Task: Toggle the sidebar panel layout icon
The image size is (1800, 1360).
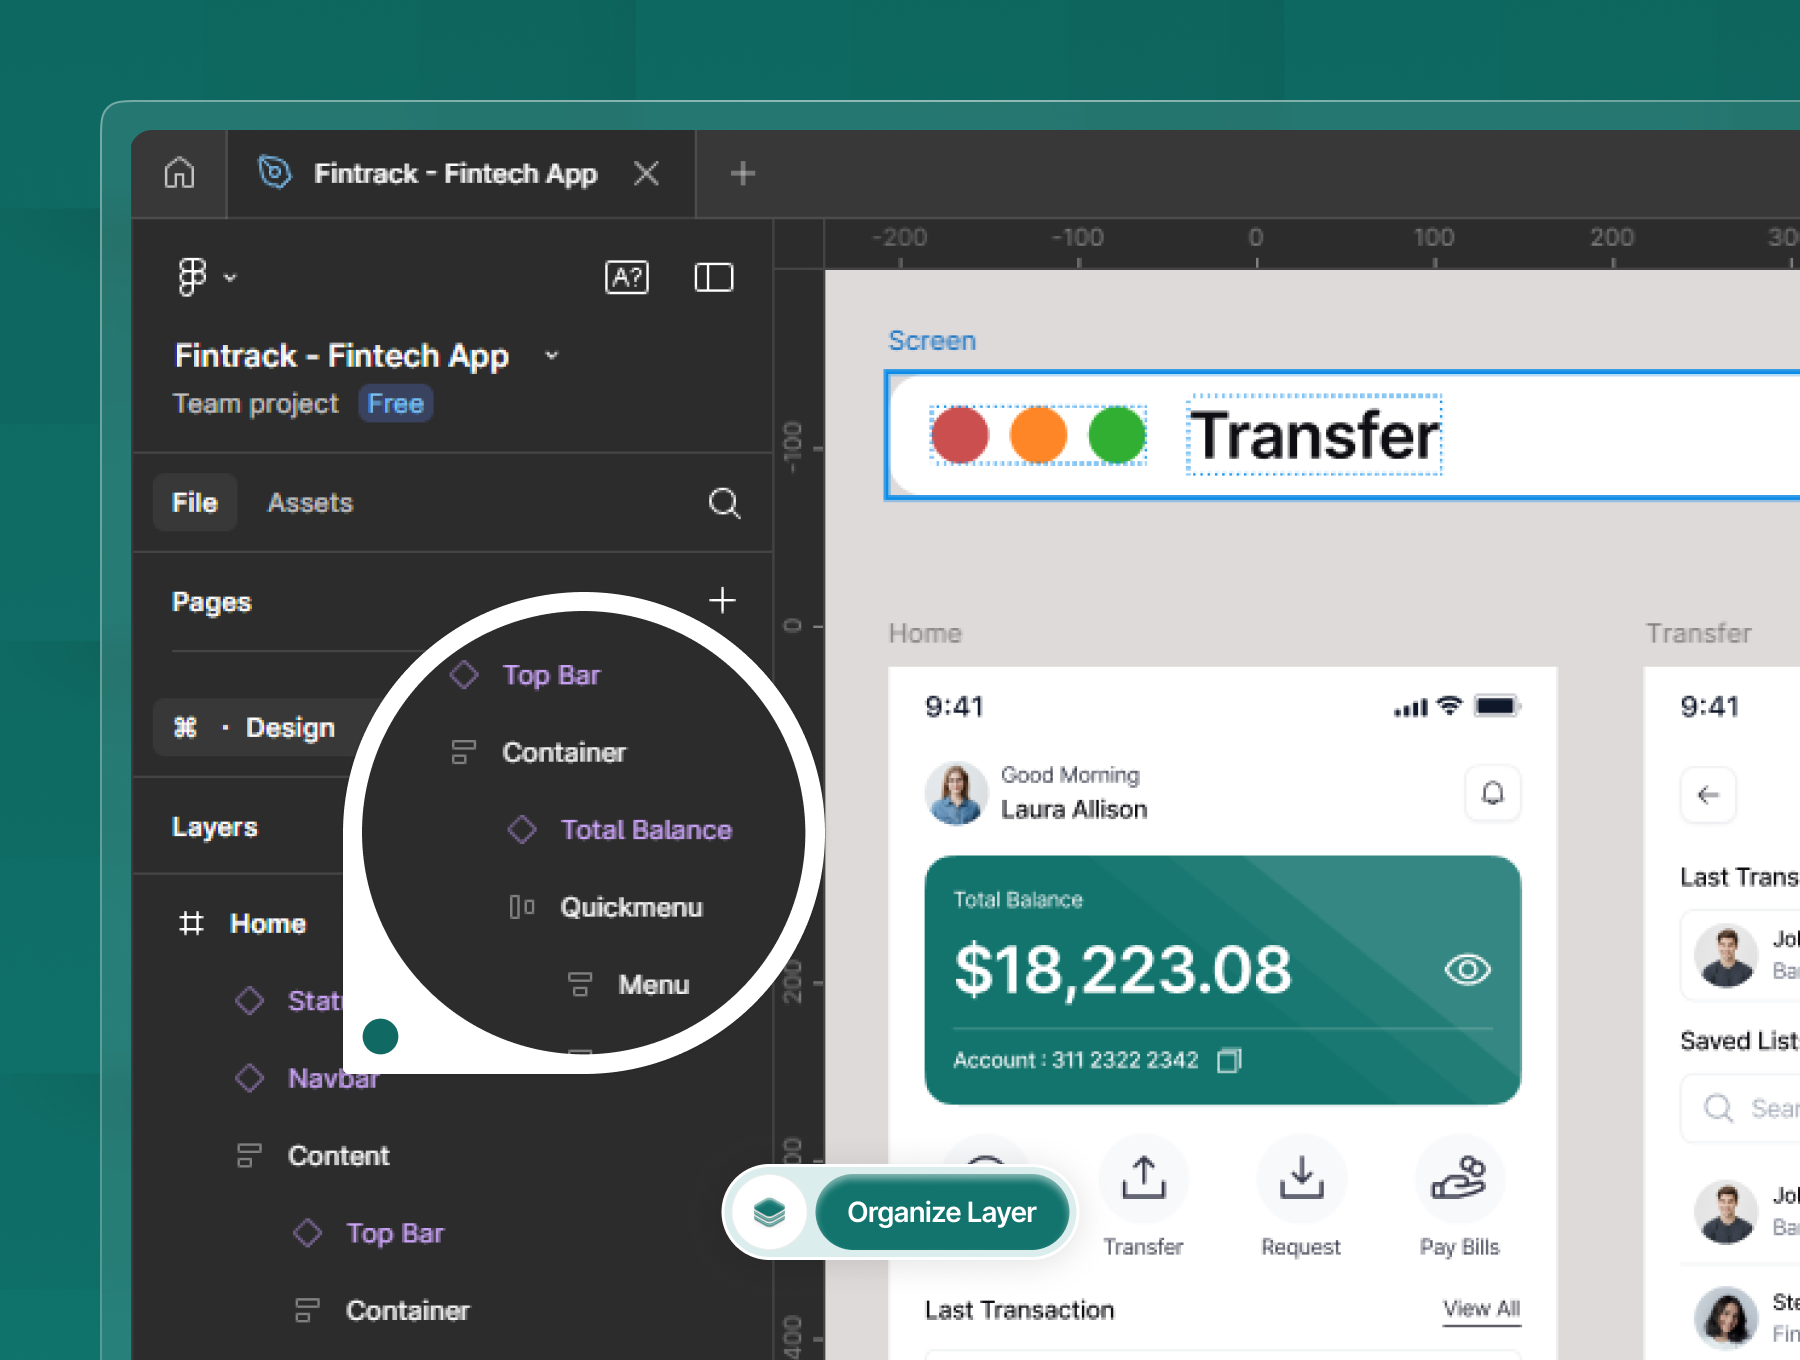Action: [713, 277]
